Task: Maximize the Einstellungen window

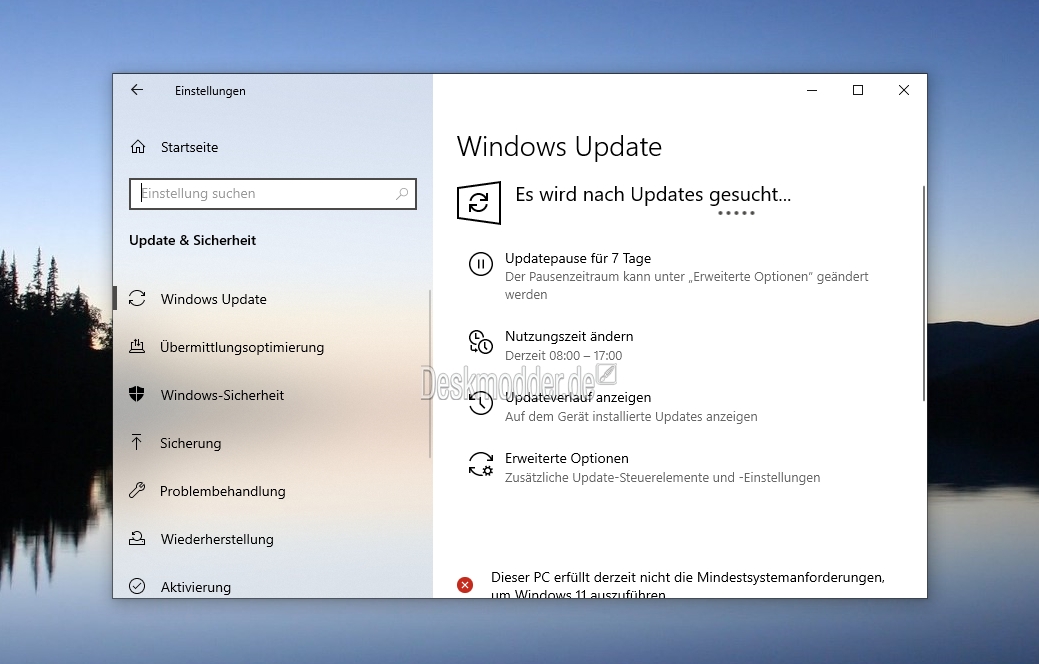Action: tap(857, 90)
